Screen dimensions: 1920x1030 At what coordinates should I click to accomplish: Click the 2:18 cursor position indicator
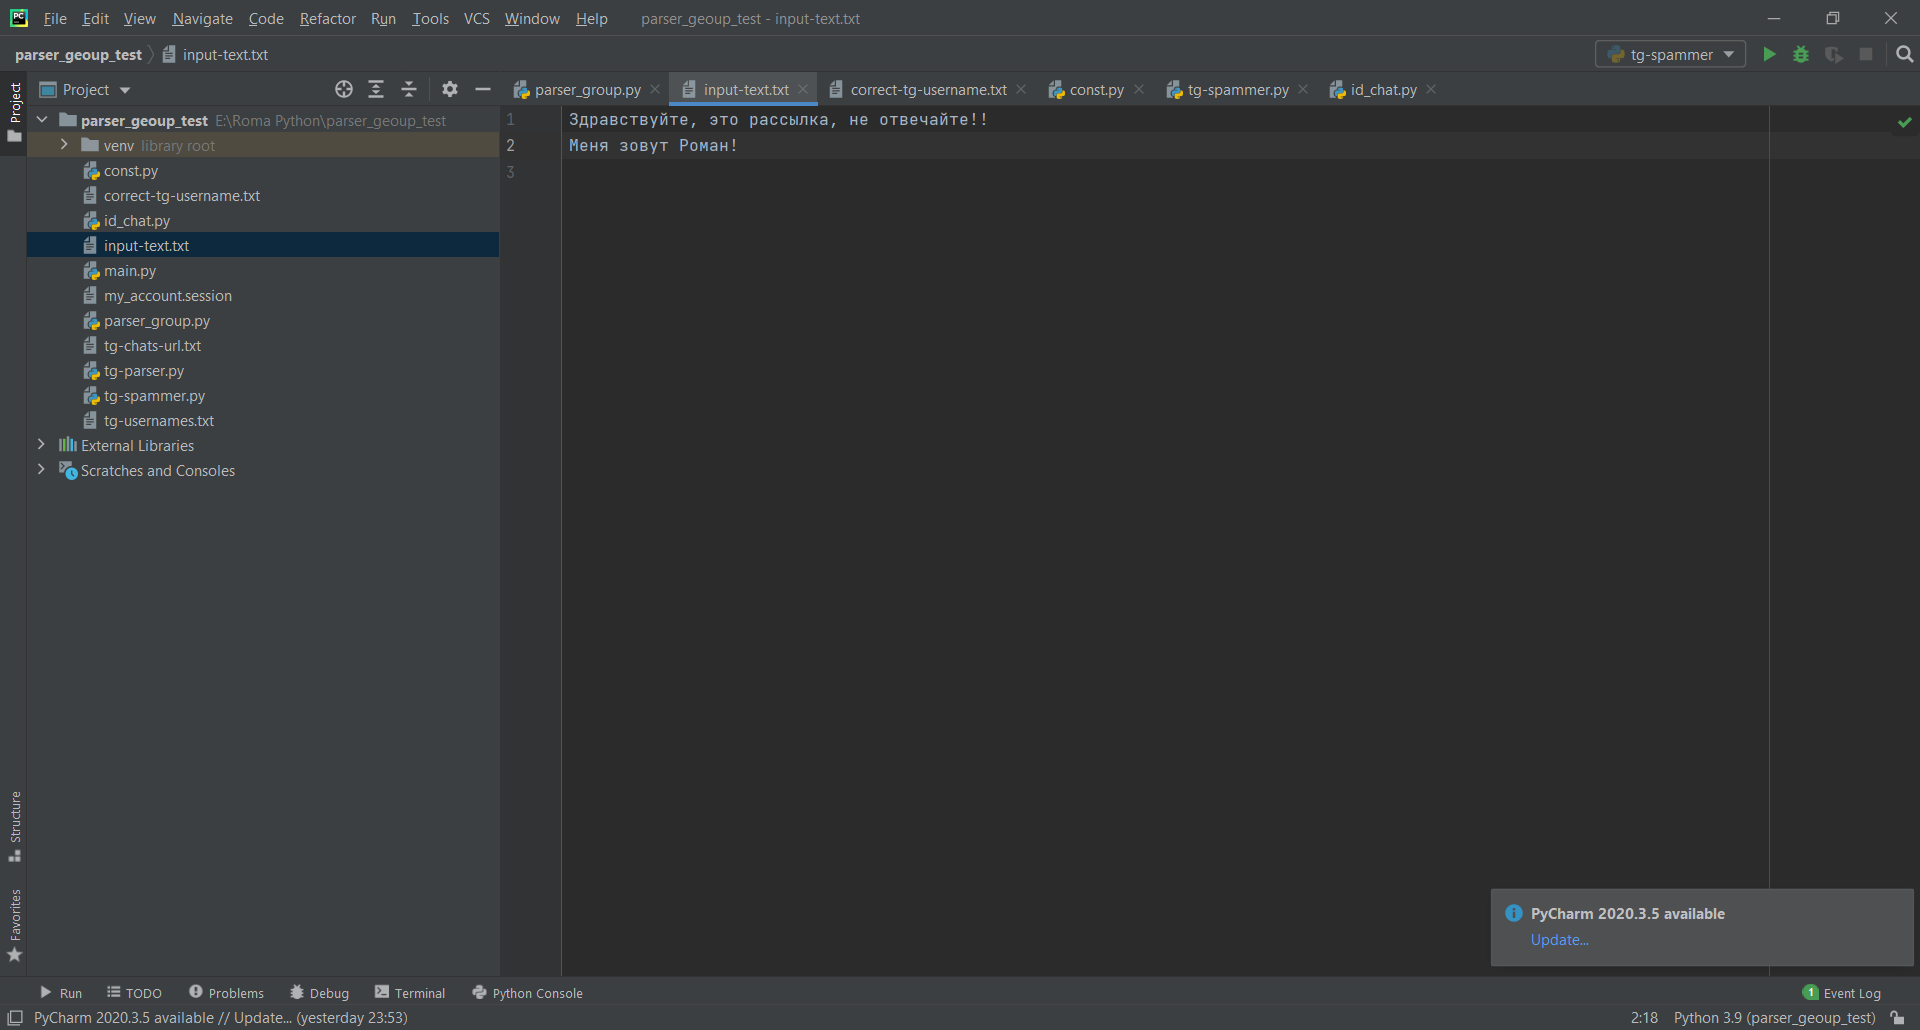coord(1644,1018)
